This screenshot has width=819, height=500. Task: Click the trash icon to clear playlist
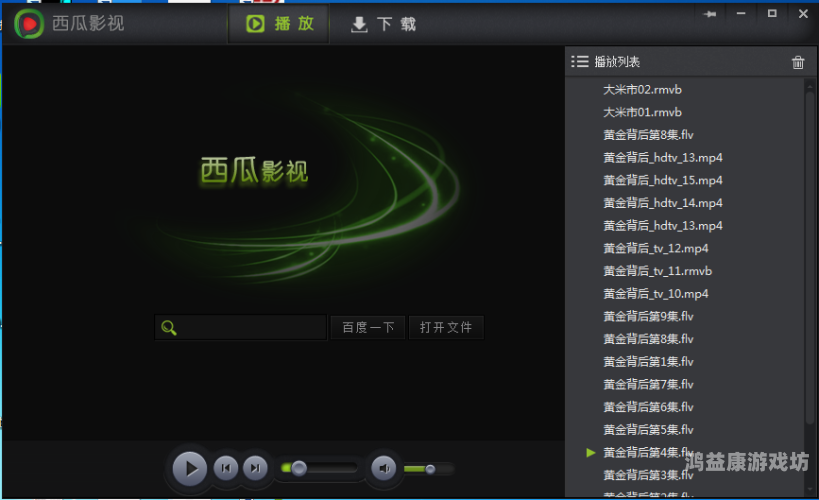(x=798, y=62)
